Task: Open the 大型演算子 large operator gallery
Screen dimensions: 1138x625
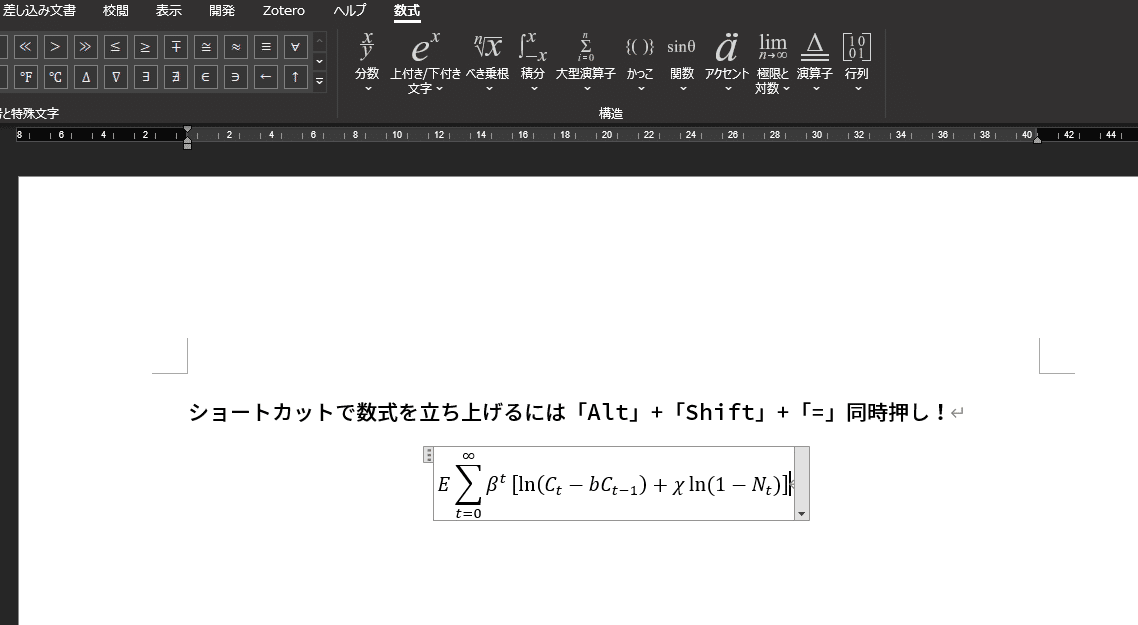Action: tap(586, 62)
